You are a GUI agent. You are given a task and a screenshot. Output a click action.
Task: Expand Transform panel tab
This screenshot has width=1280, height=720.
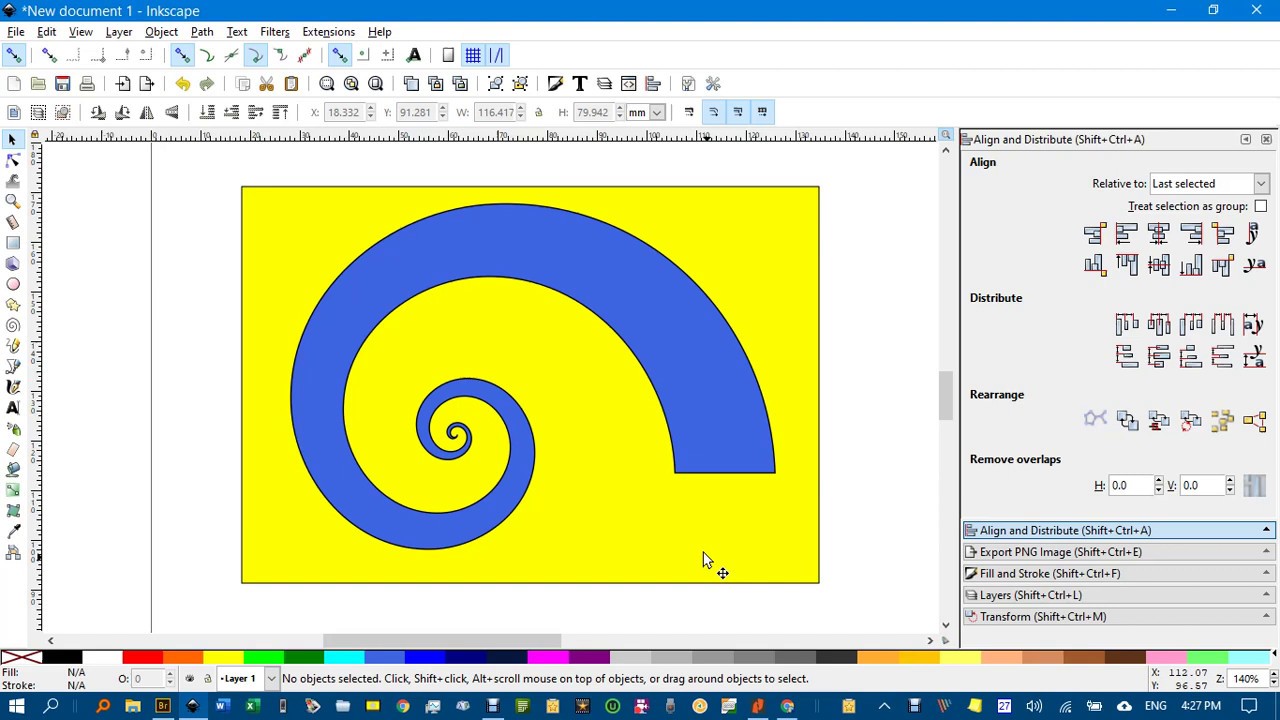click(1121, 617)
